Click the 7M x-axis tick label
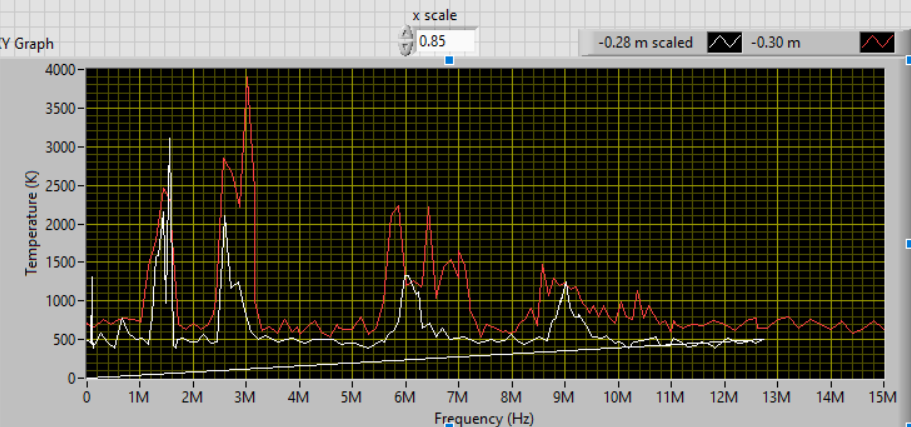 458,397
